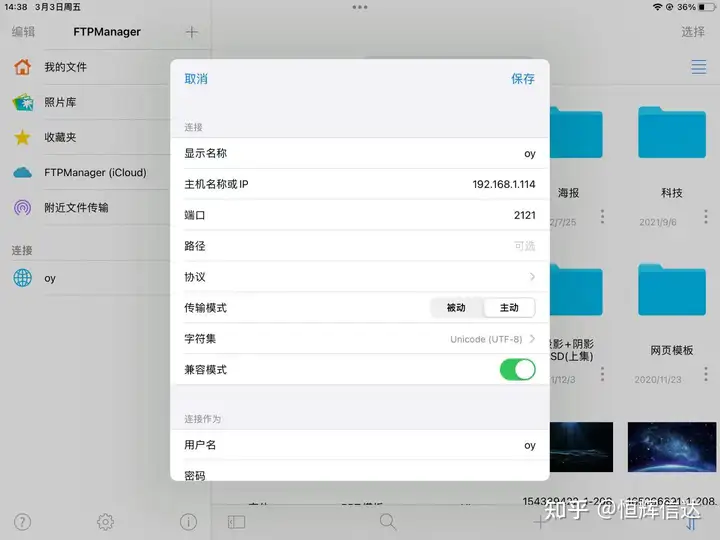Viewport: 720px width, 540px height.
Task: Open more options for 网页模板 folder
Action: [x=706, y=374]
